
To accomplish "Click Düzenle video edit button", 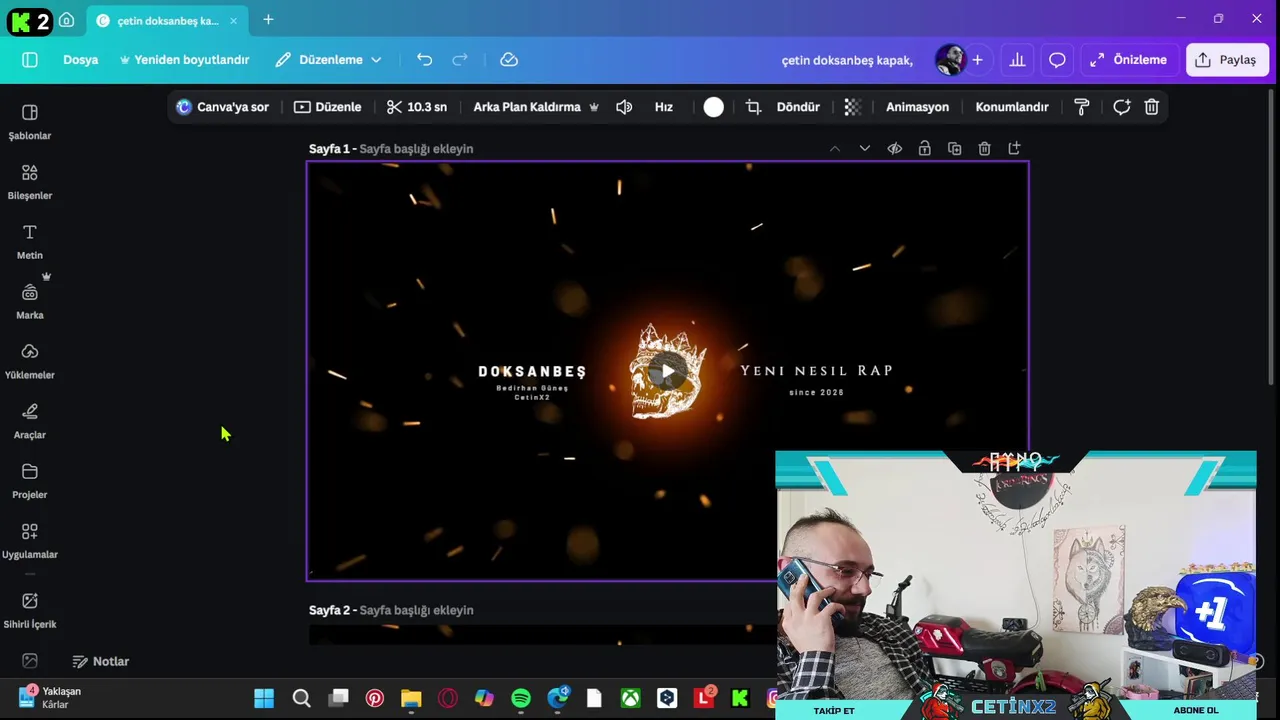I will point(328,107).
